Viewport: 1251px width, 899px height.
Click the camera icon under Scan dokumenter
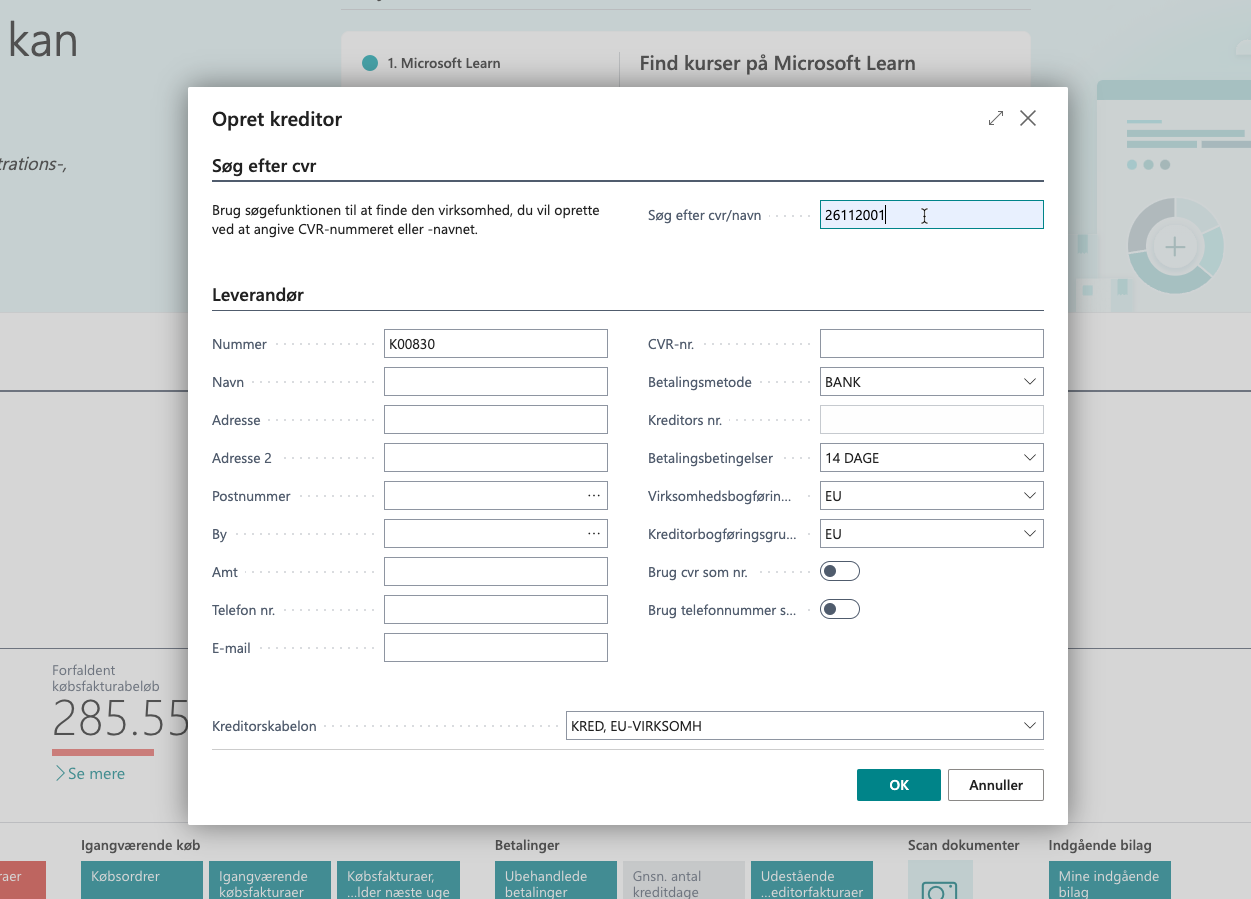(x=939, y=887)
